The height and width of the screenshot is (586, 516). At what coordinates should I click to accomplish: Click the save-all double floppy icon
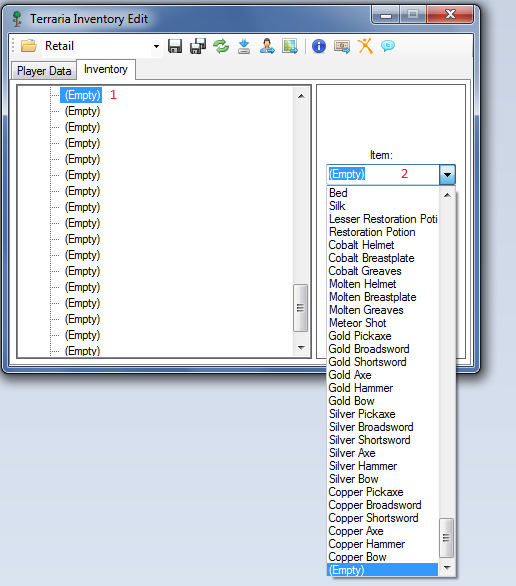[198, 46]
